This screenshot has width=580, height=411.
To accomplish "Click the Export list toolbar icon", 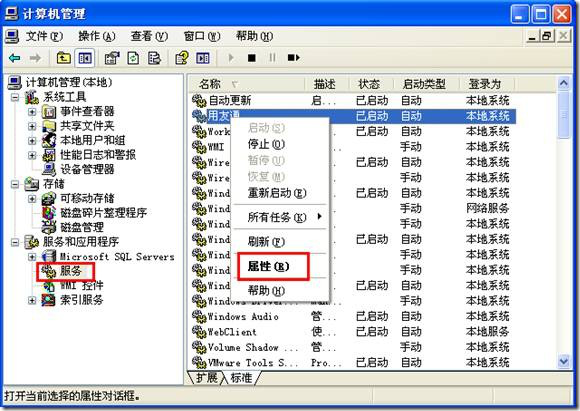I will (154, 58).
